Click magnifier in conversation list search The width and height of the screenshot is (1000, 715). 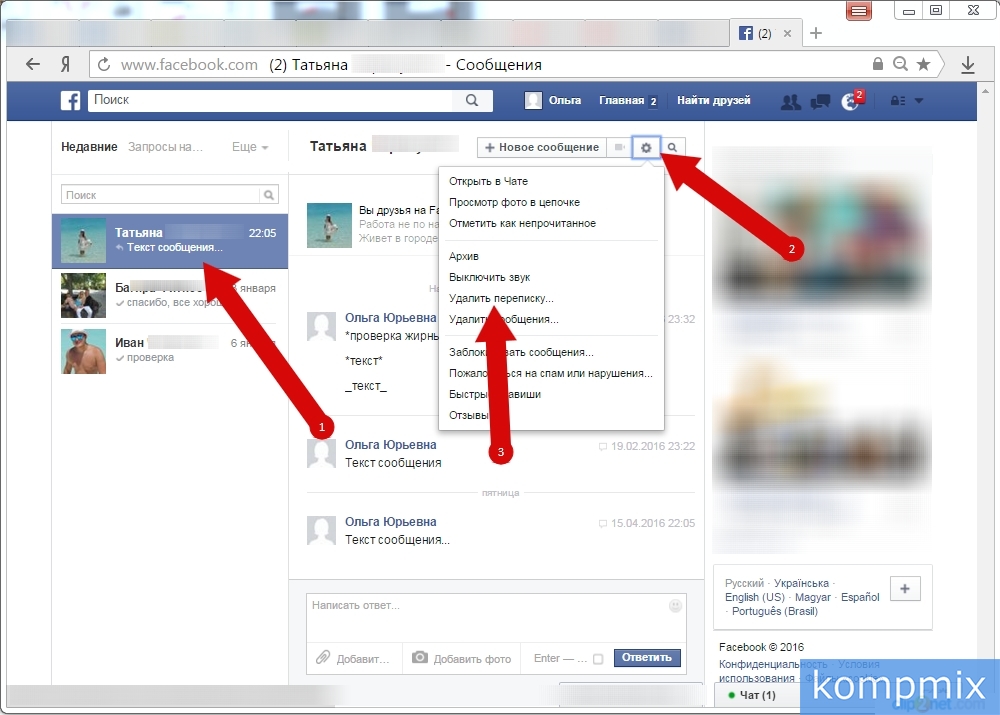pos(269,195)
